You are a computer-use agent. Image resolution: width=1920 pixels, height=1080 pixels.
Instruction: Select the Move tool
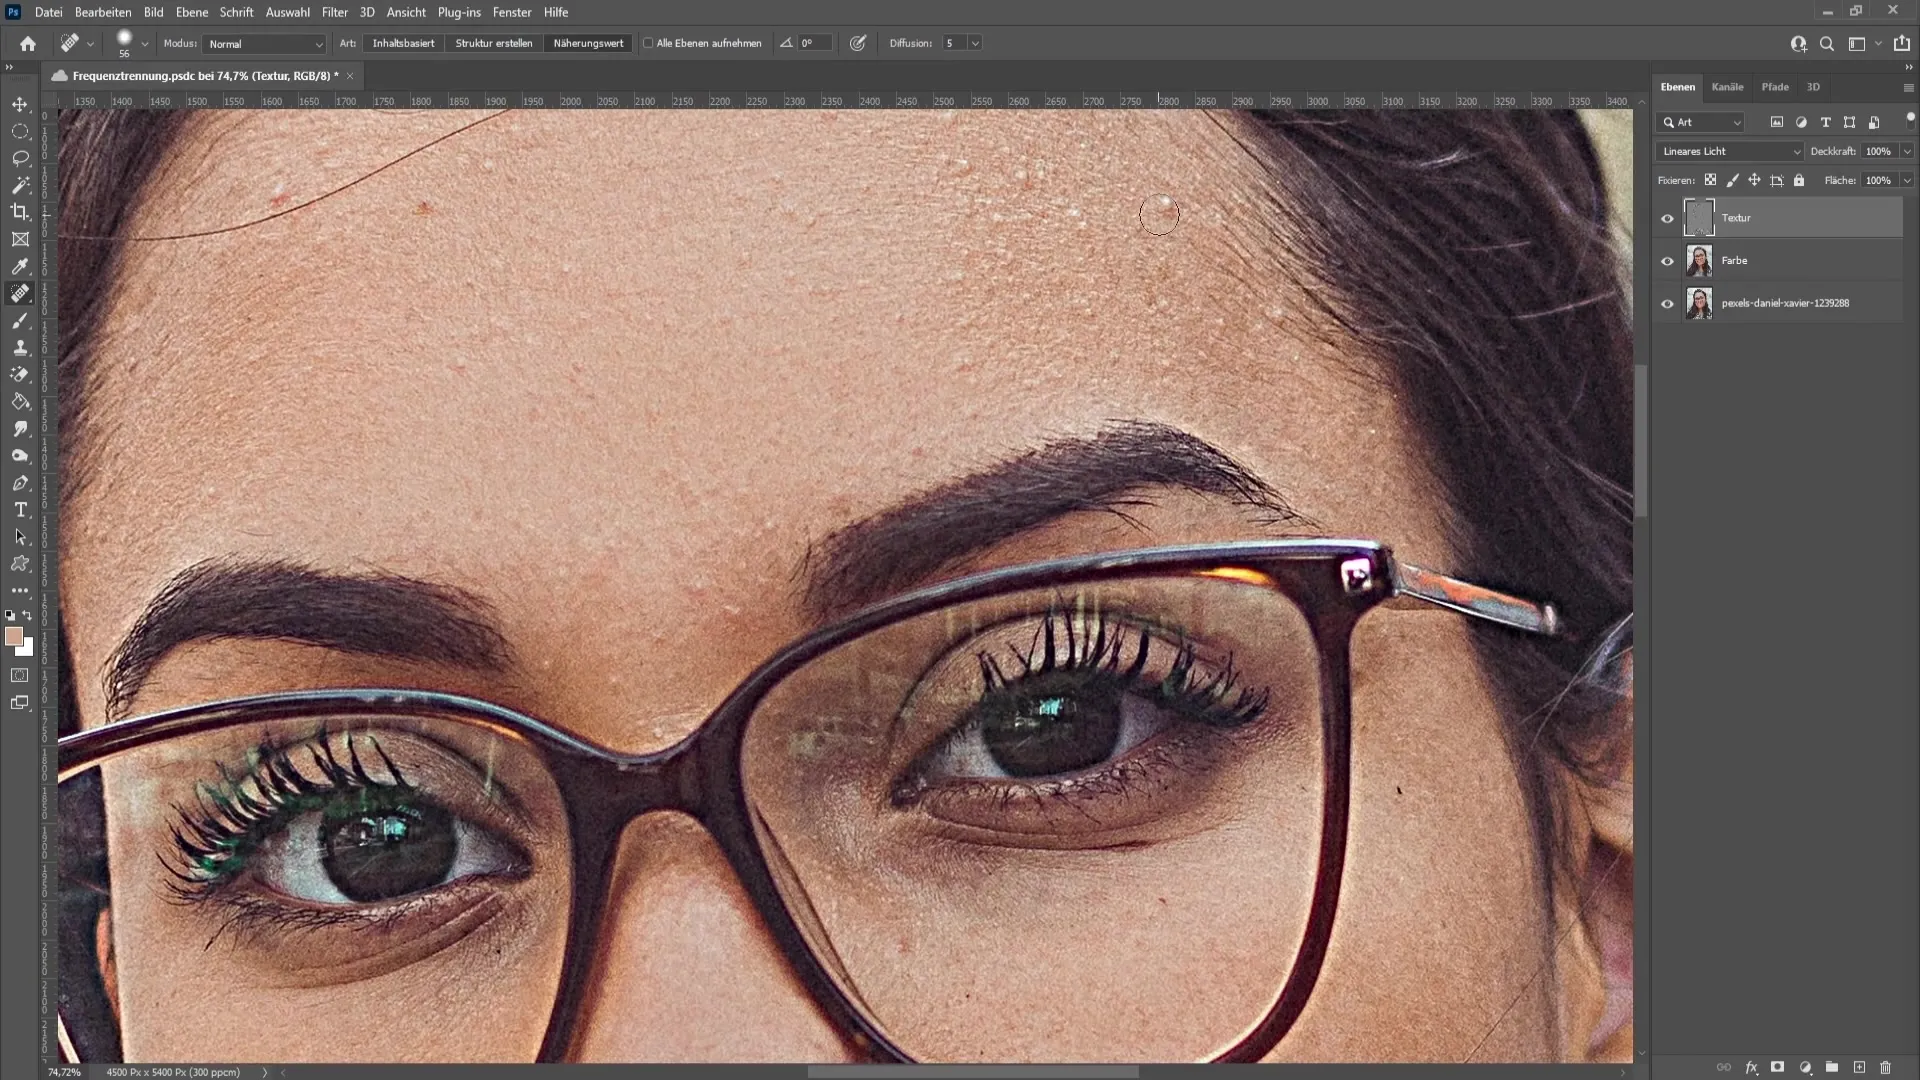coord(20,103)
